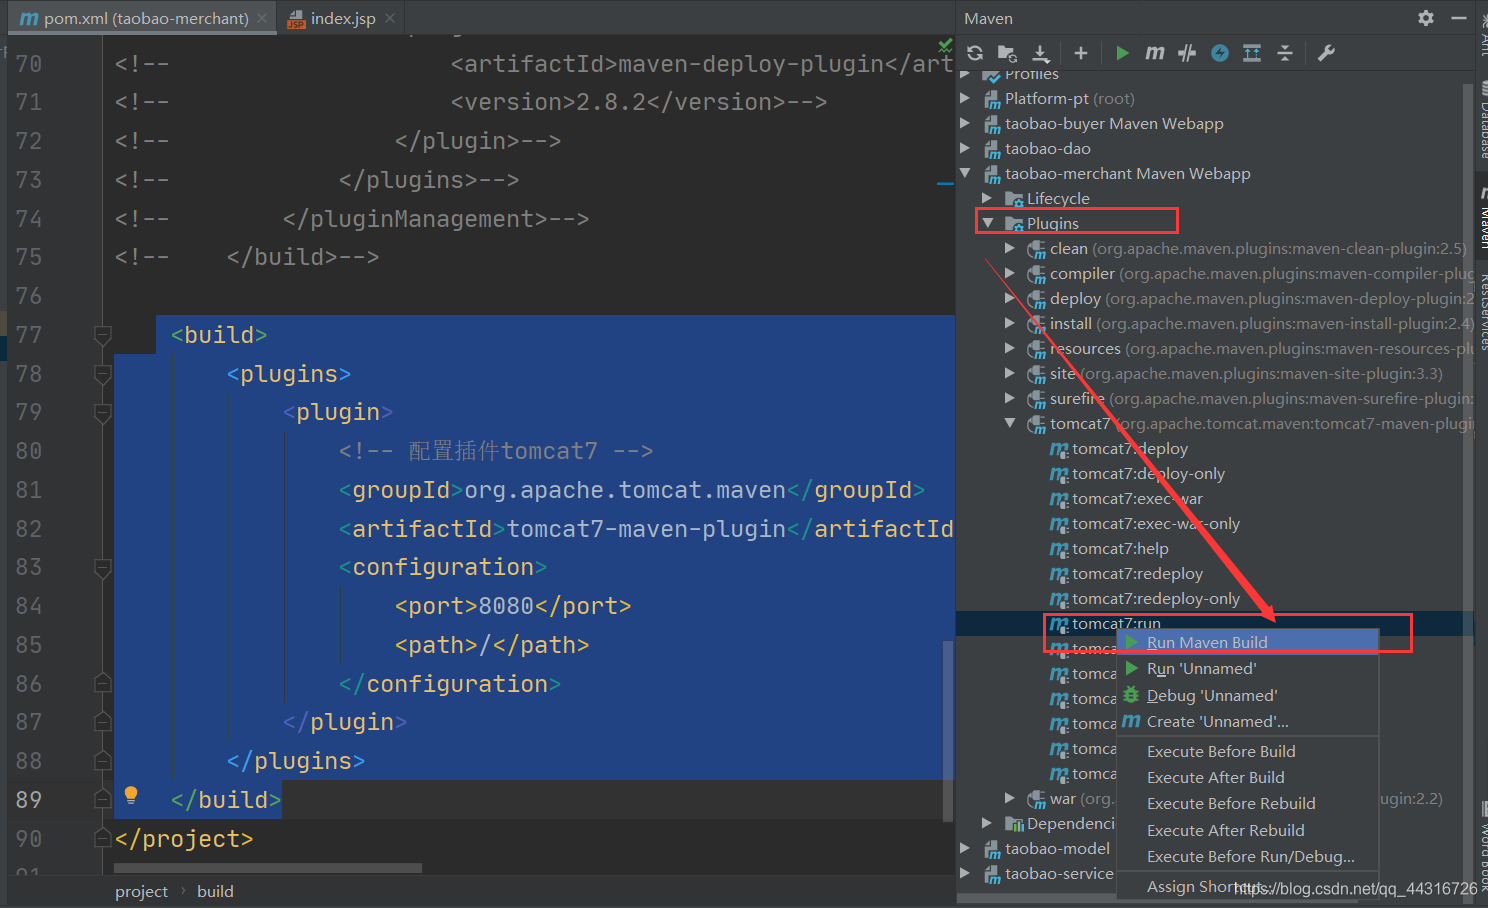The width and height of the screenshot is (1488, 908).
Task: Click the plus Add Maven Projects icon
Action: [1081, 53]
